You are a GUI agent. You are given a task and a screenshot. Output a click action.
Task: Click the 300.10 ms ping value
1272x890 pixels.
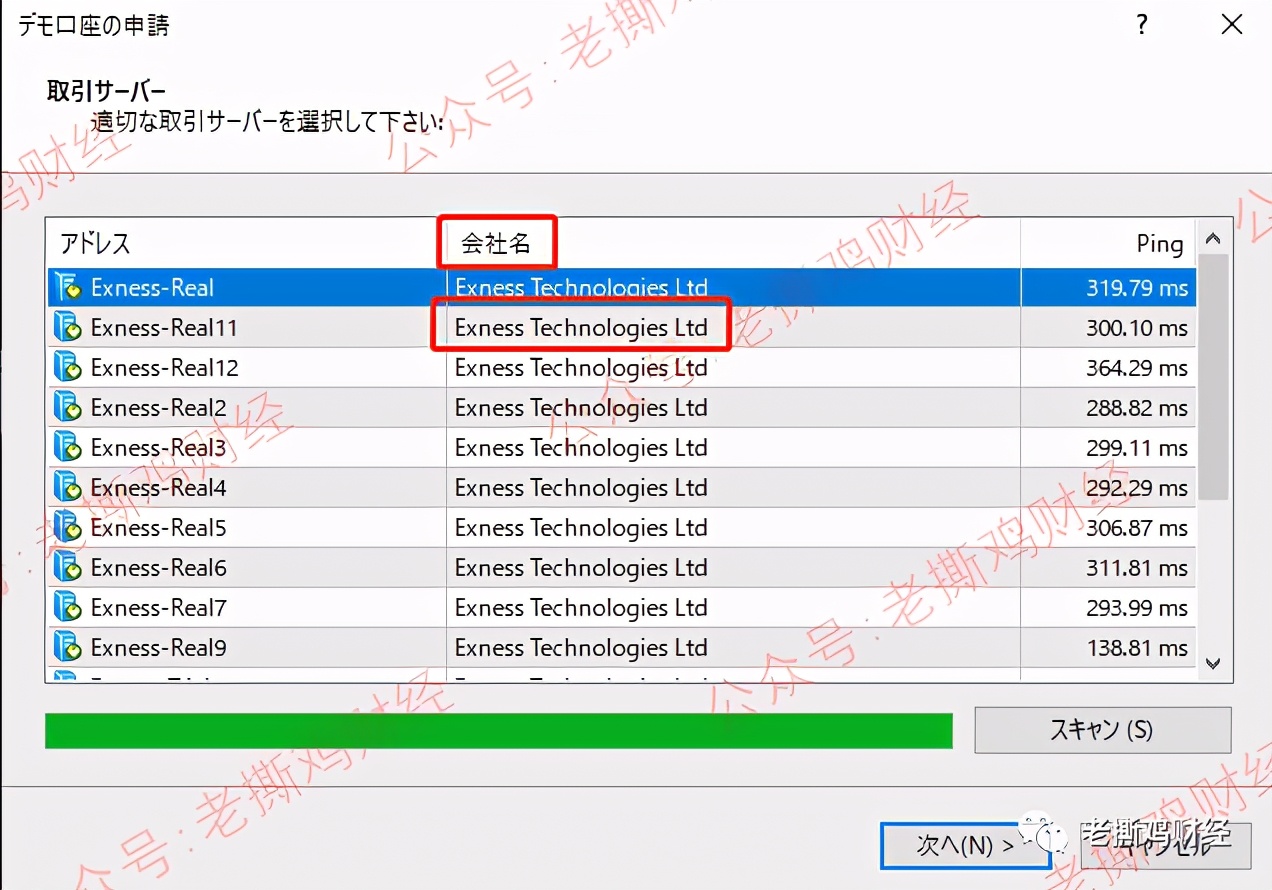coord(1138,328)
